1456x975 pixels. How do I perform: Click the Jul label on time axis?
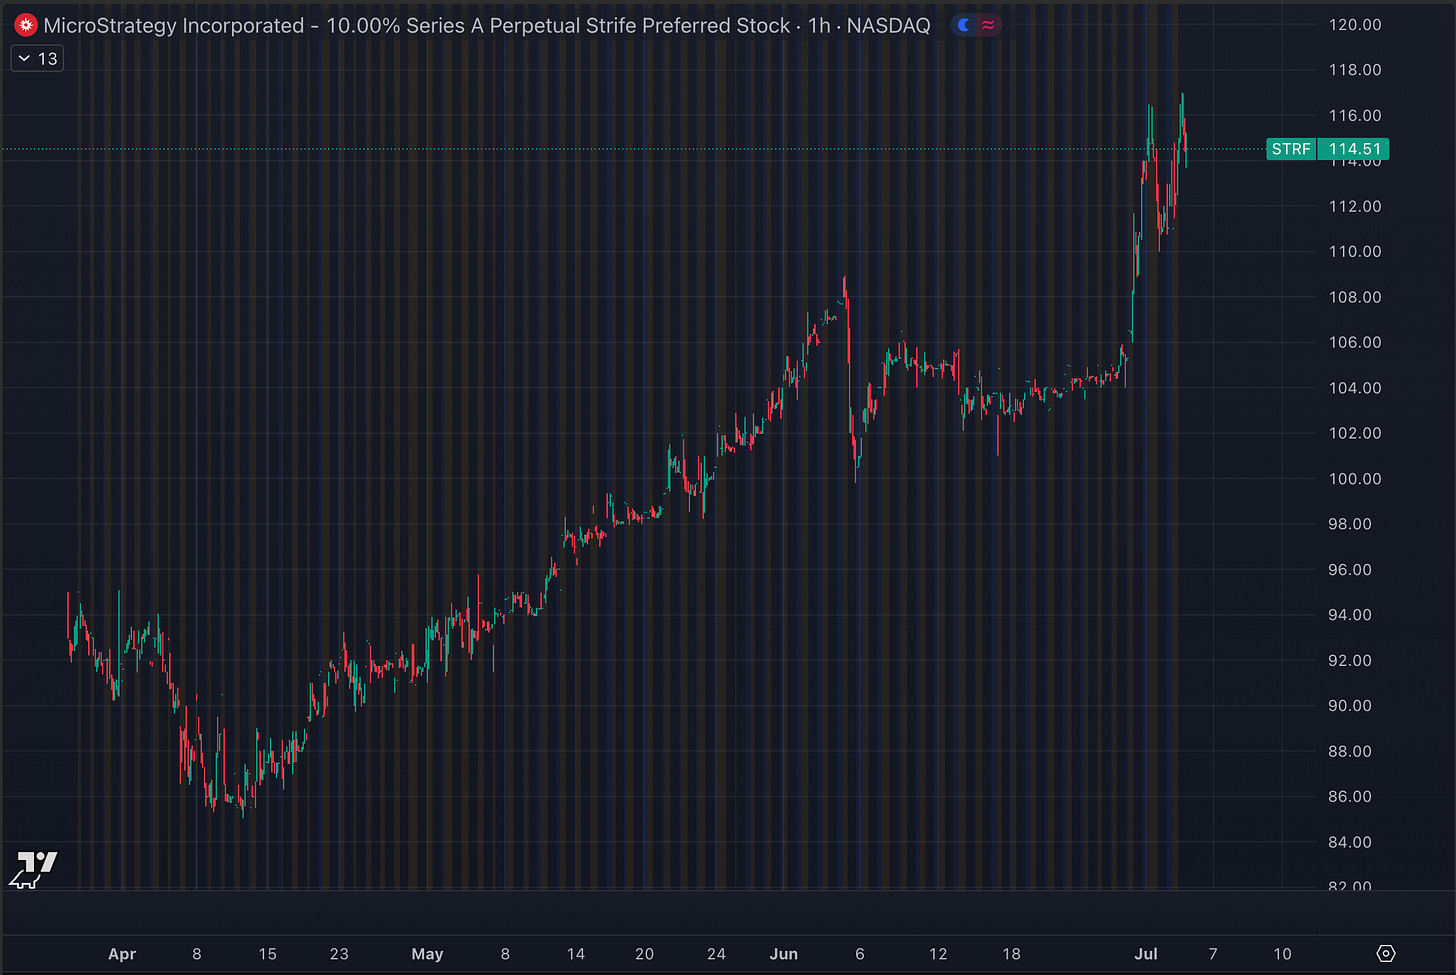coord(1146,954)
